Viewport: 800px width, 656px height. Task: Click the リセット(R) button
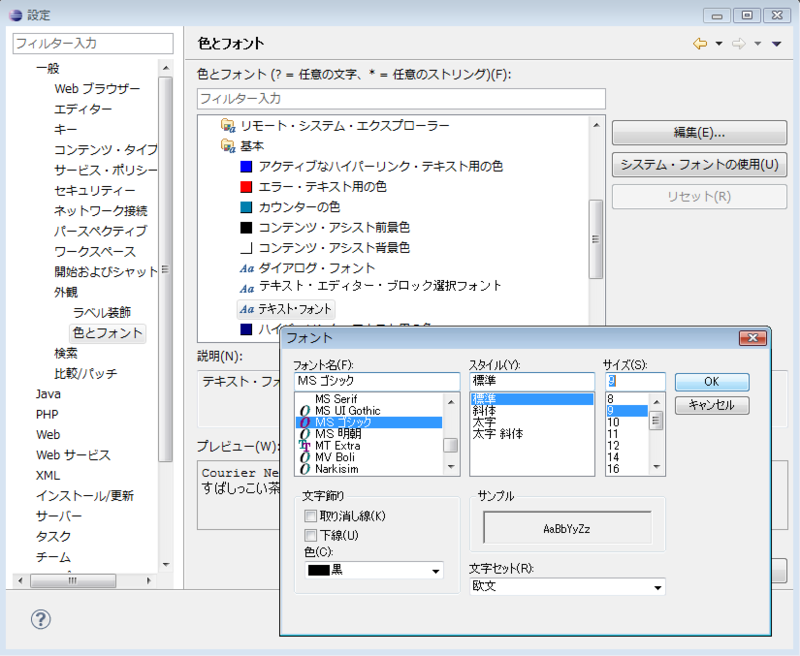pyautogui.click(x=699, y=196)
